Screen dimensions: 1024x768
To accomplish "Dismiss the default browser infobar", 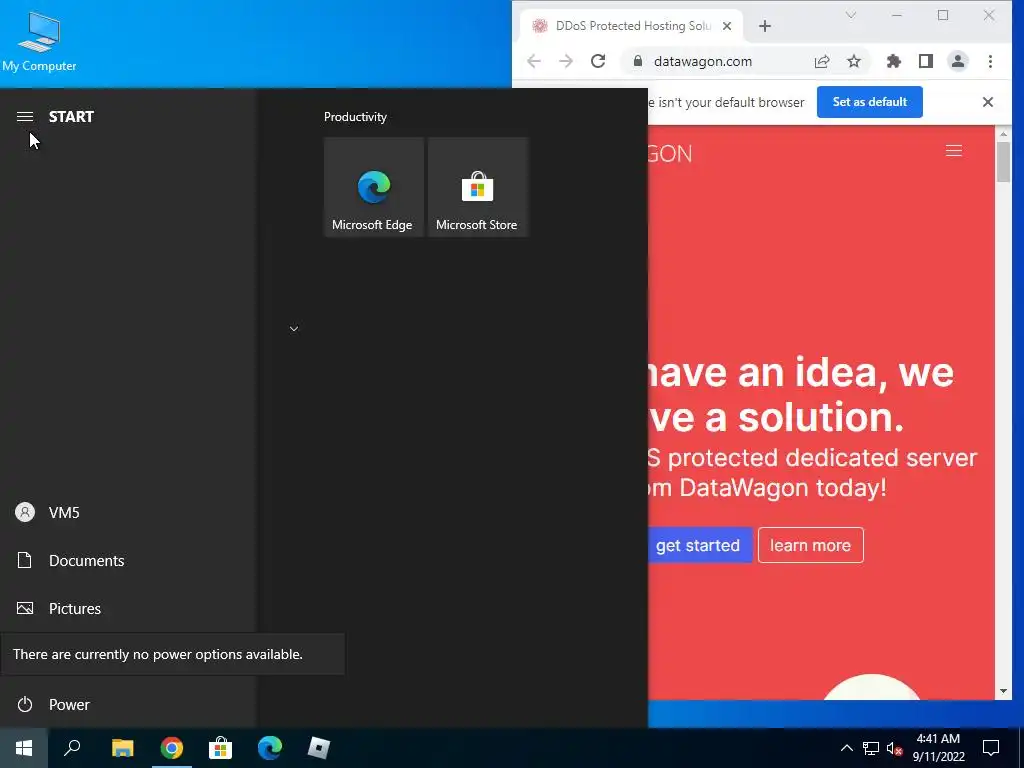I will tap(987, 102).
